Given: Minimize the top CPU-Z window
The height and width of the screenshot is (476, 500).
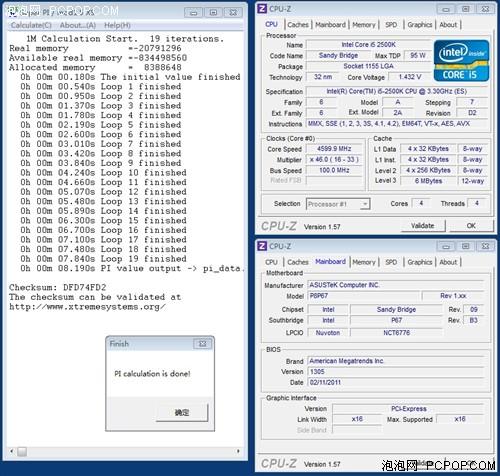Looking at the screenshot, I should pyautogui.click(x=446, y=9).
